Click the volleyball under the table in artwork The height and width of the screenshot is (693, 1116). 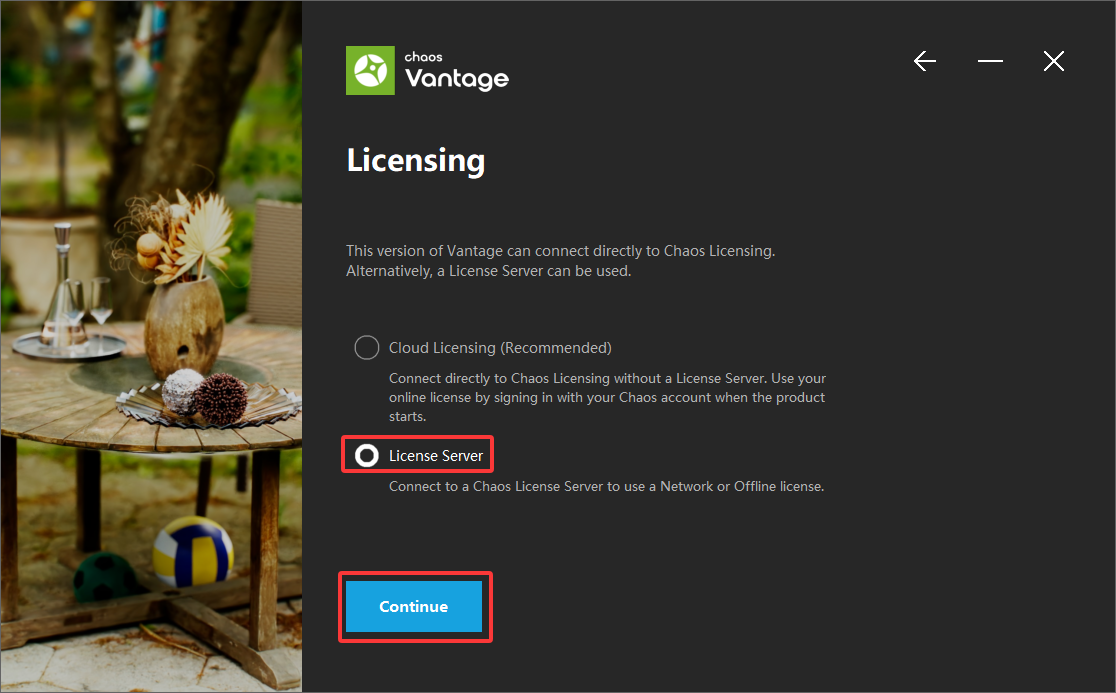tap(193, 551)
